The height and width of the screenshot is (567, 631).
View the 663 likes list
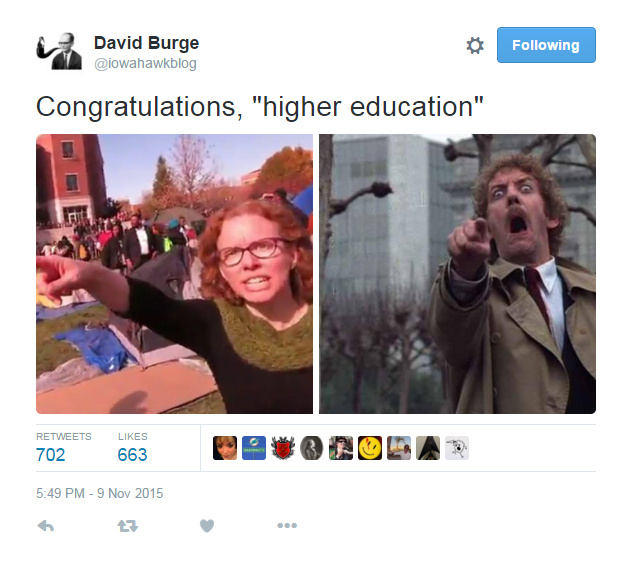point(133,448)
